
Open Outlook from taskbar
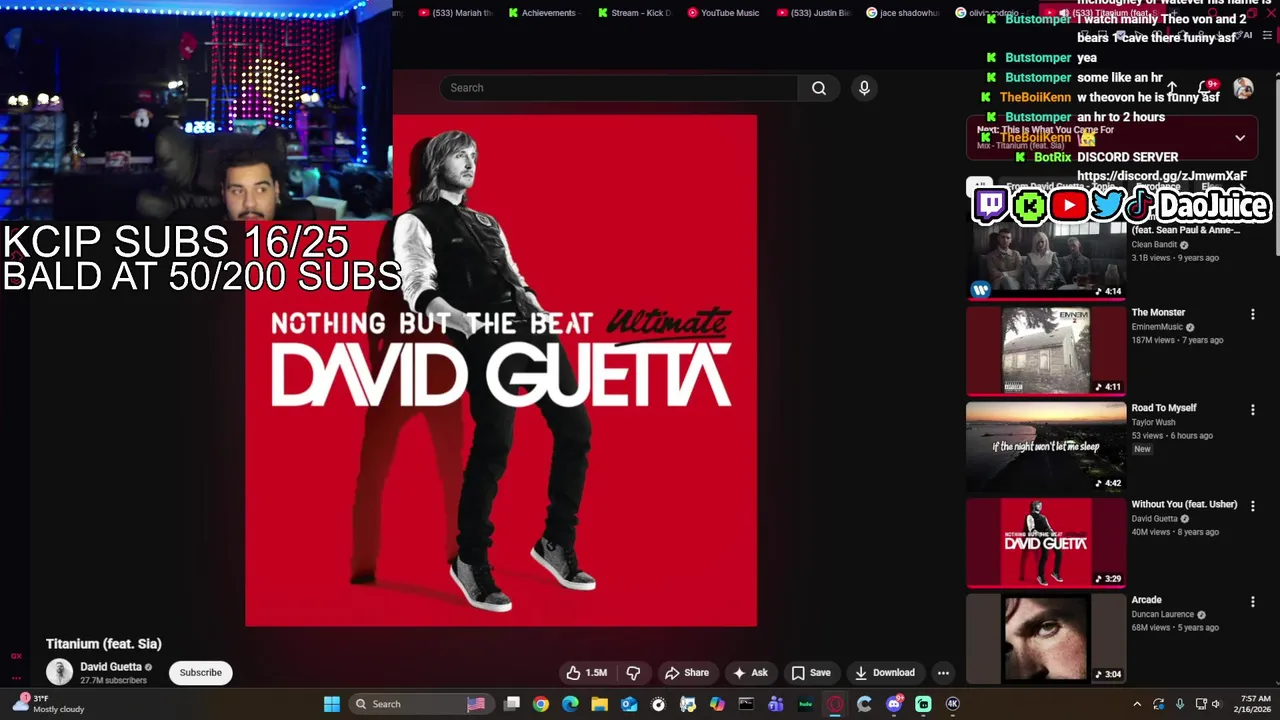629,704
